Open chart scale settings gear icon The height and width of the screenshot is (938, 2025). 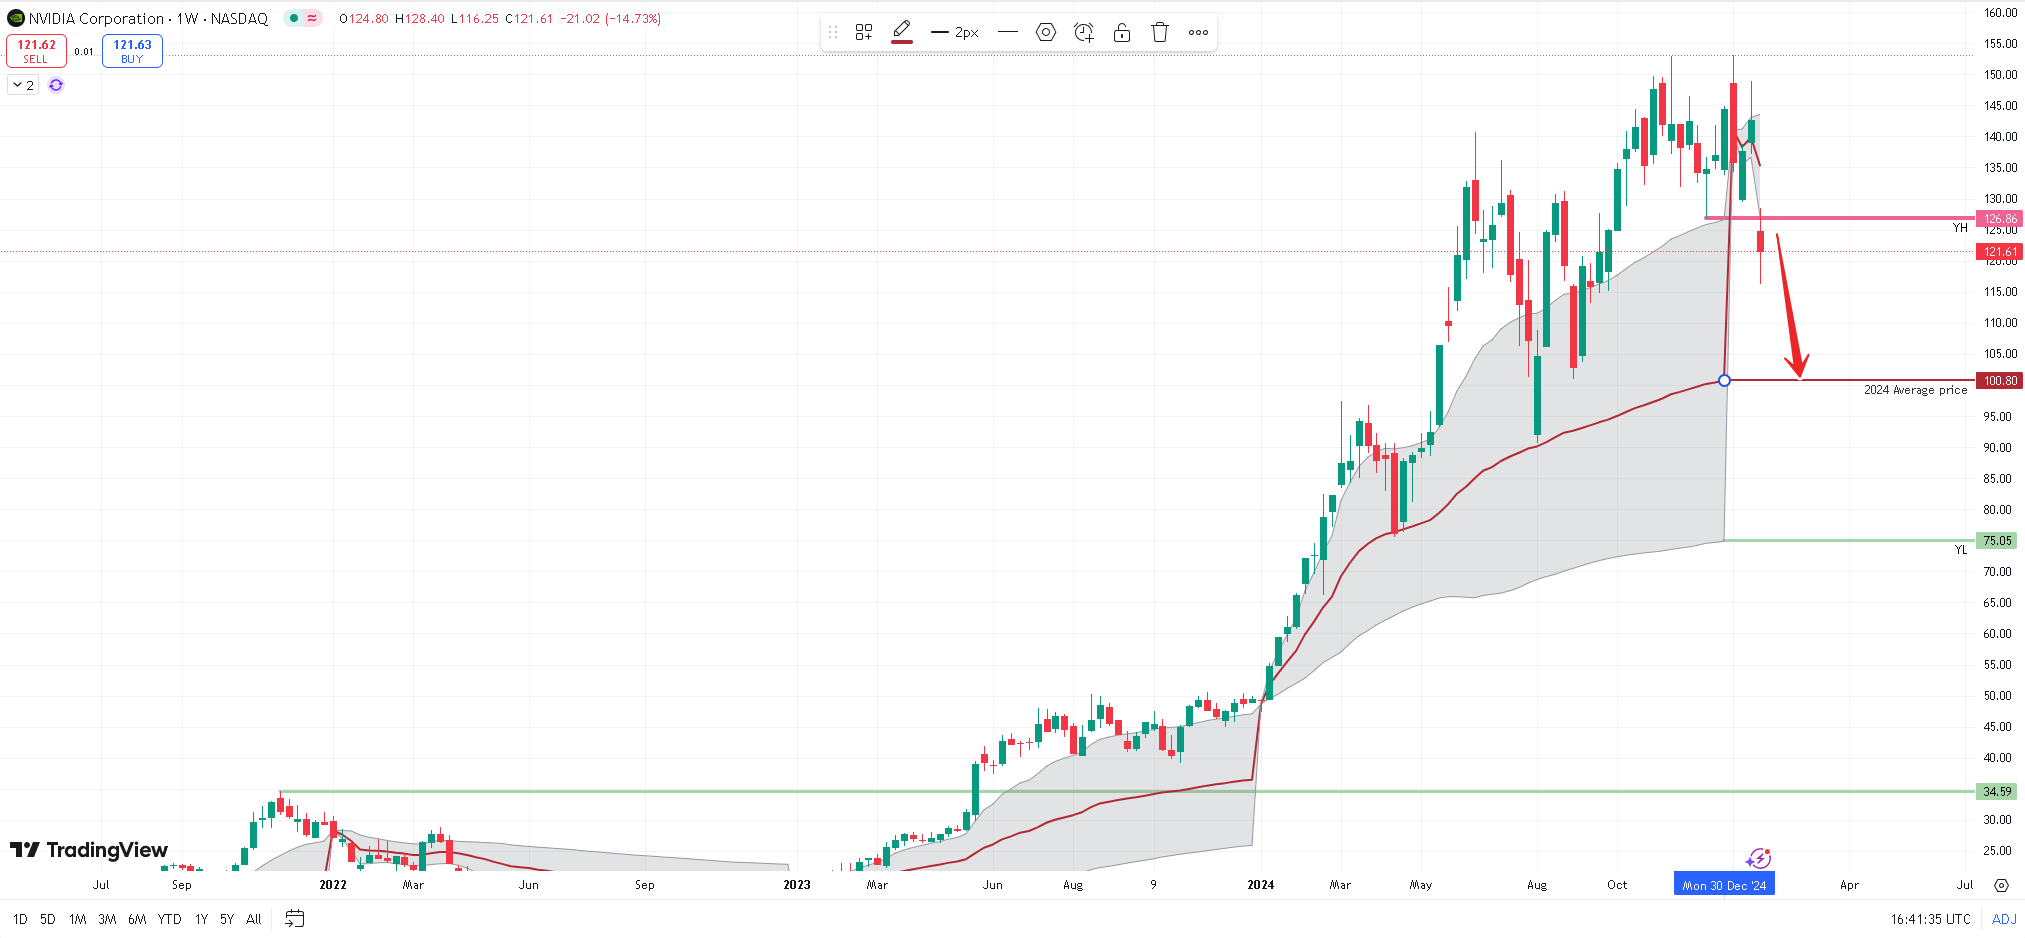[x=2001, y=885]
